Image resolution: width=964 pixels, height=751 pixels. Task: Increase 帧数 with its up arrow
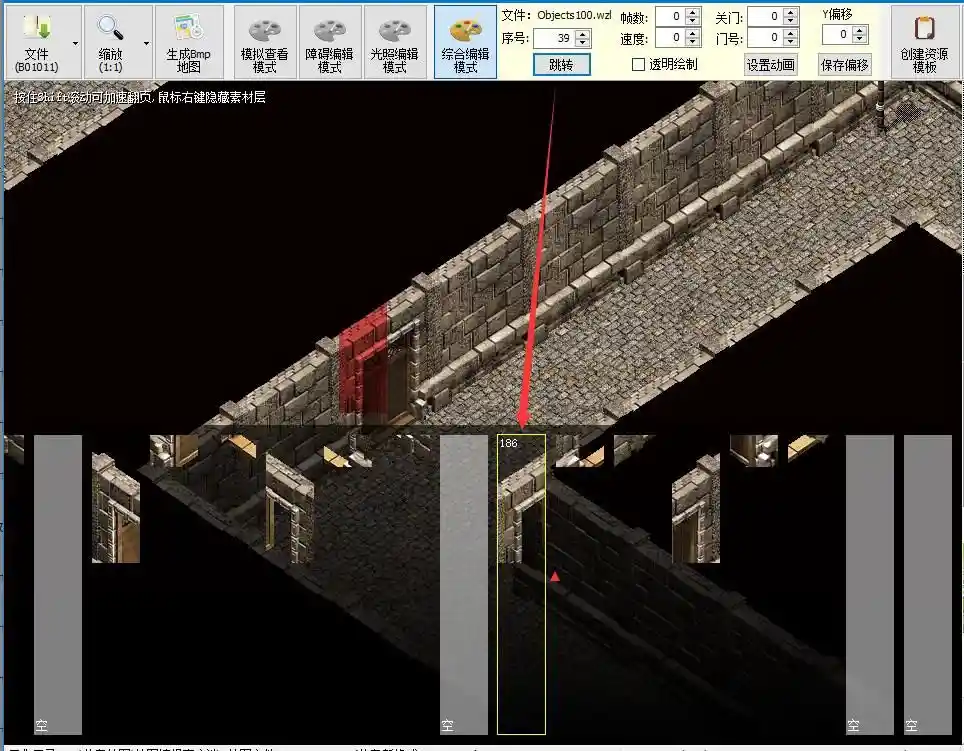pyautogui.click(x=693, y=12)
